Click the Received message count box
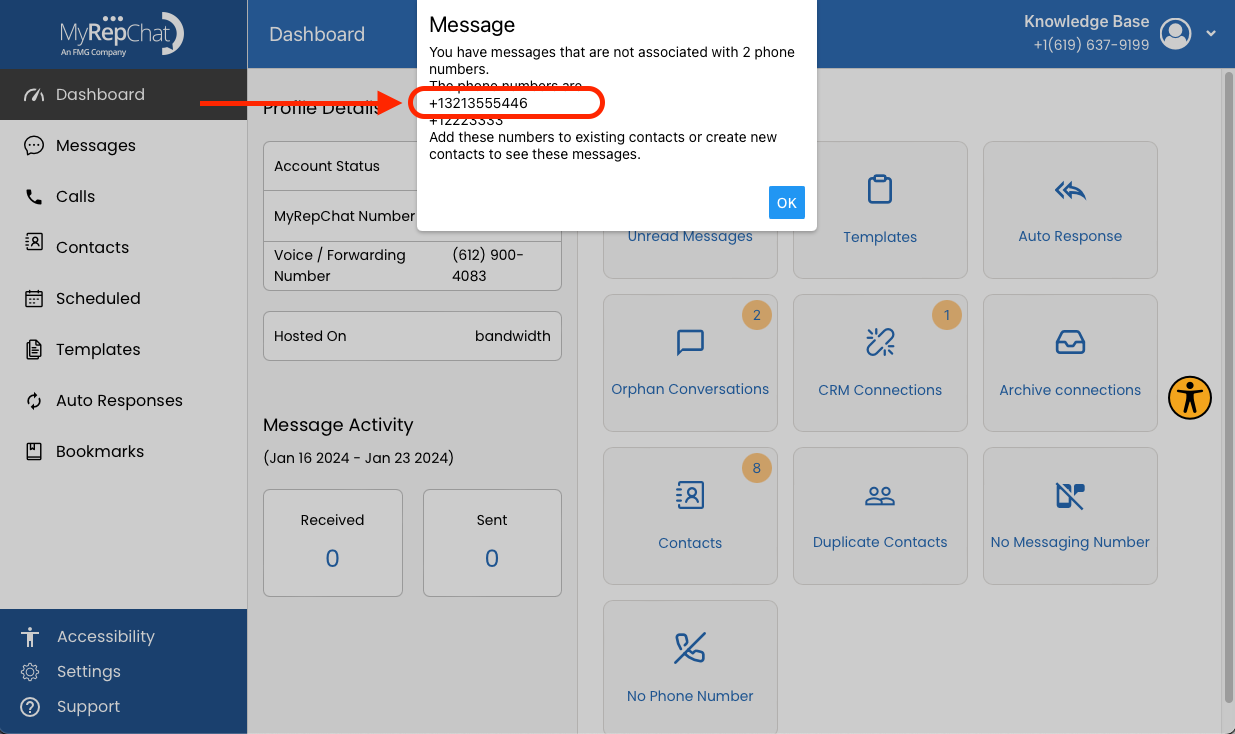This screenshot has height=734, width=1235. pyautogui.click(x=332, y=543)
